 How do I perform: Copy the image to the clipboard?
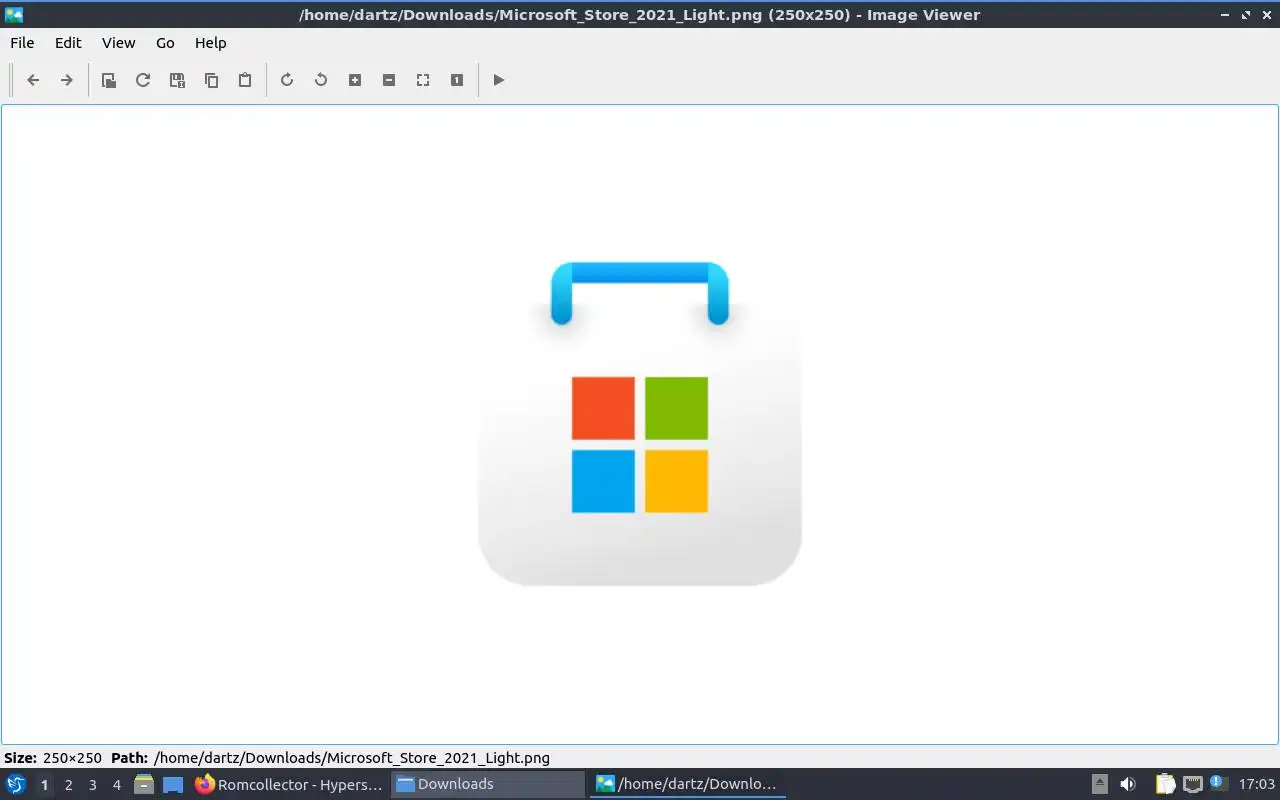tap(211, 80)
